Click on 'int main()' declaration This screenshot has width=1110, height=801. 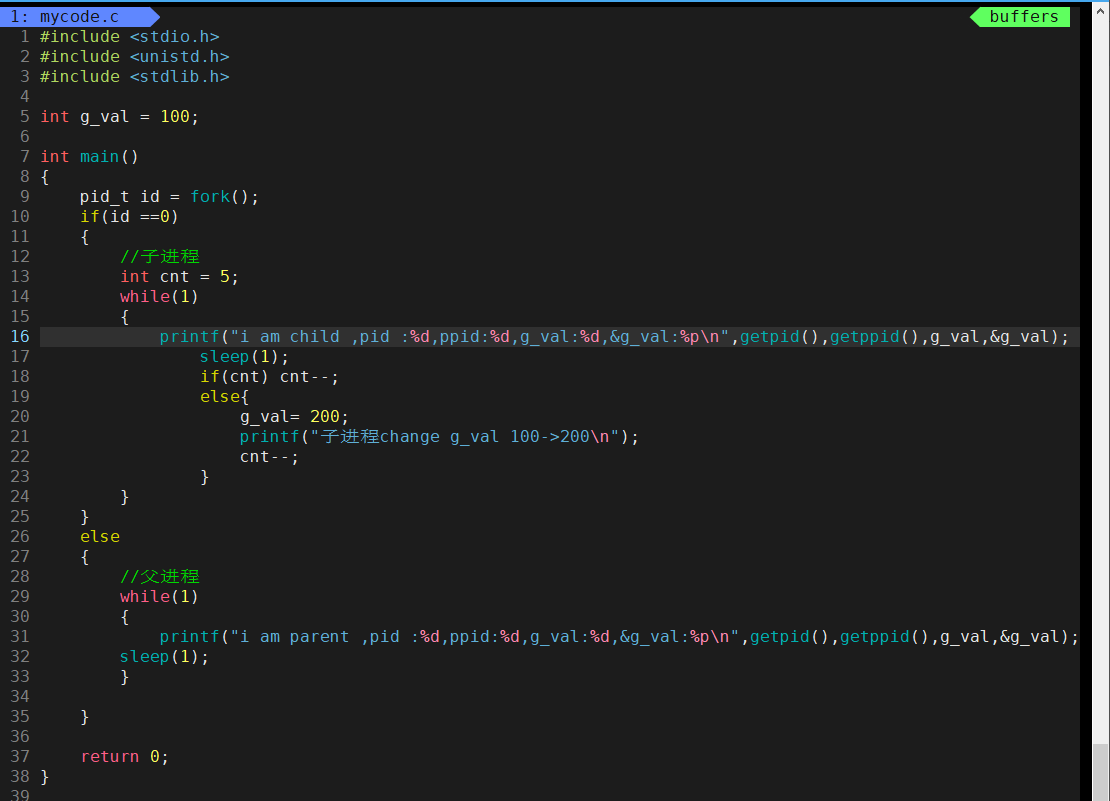tap(89, 156)
